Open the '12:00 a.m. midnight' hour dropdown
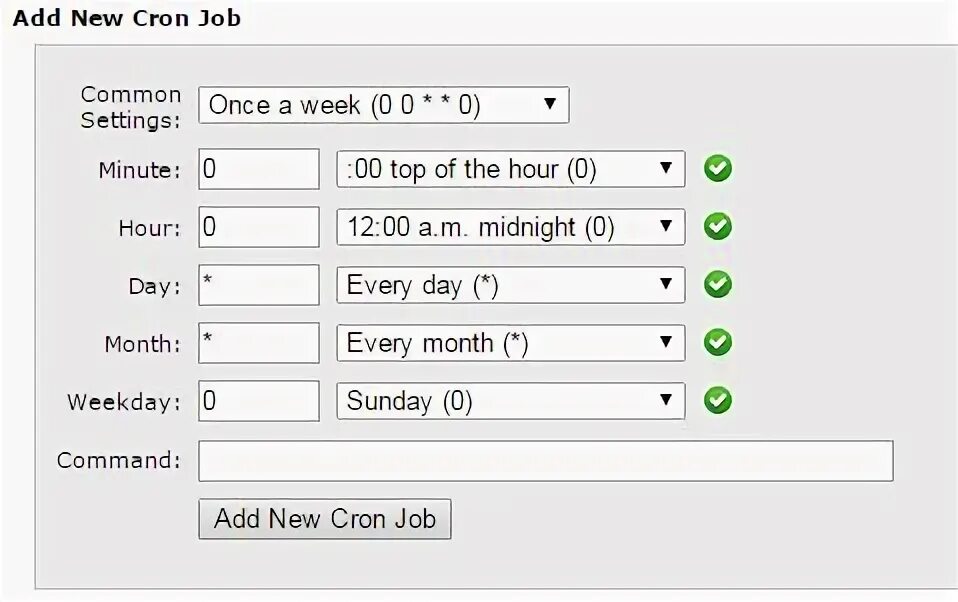This screenshot has height=602, width=958. [510, 227]
